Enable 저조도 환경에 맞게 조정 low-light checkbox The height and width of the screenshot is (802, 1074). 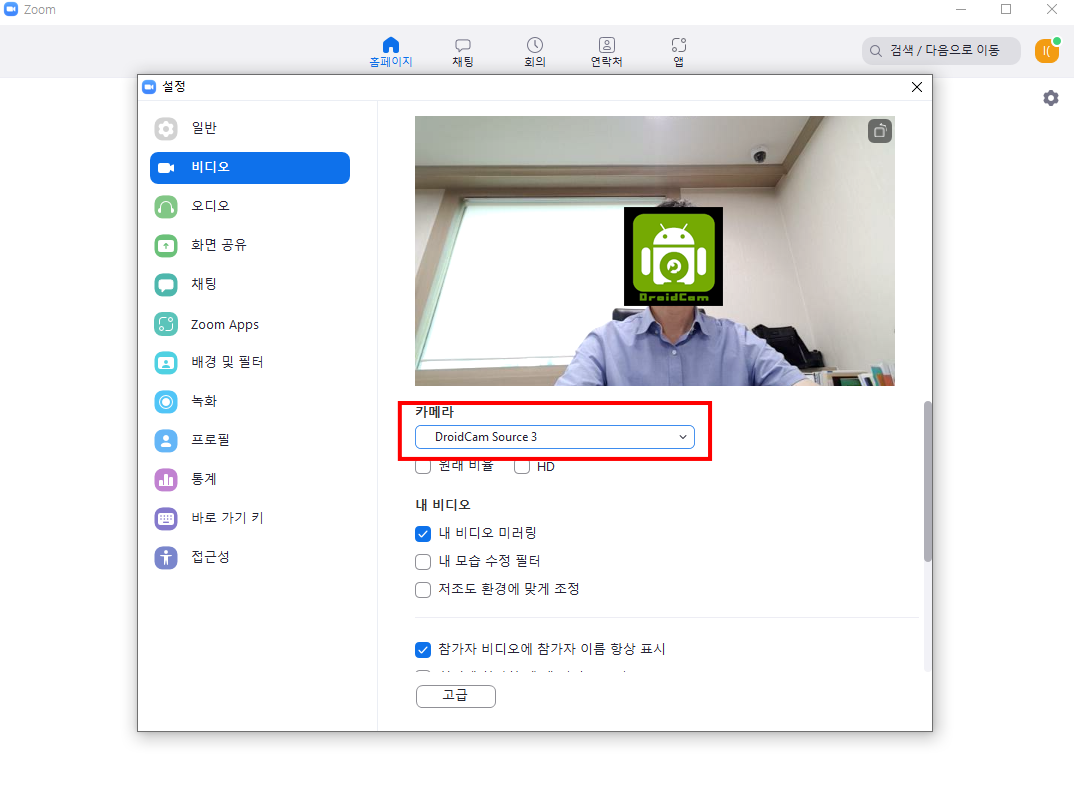(x=423, y=589)
